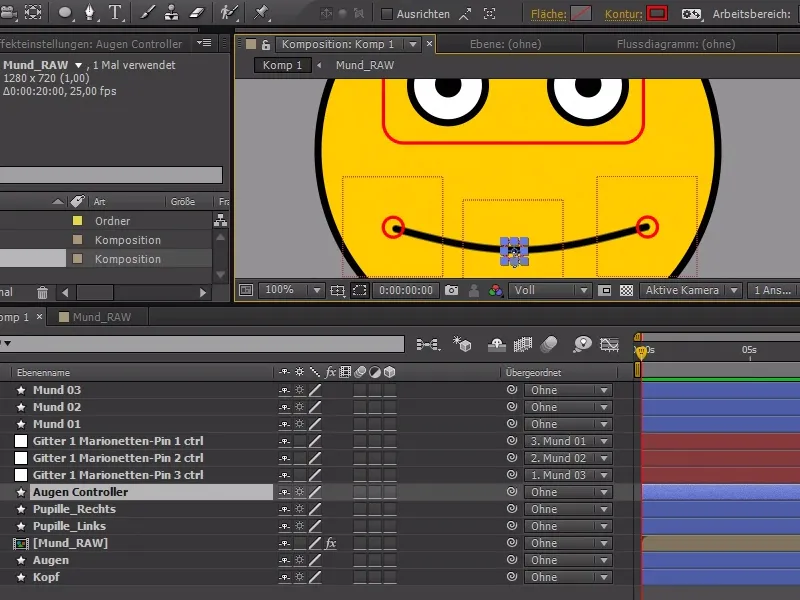The image size is (800, 600).
Task: Switch to the Mund_RAW timeline tab
Action: pyautogui.click(x=96, y=317)
